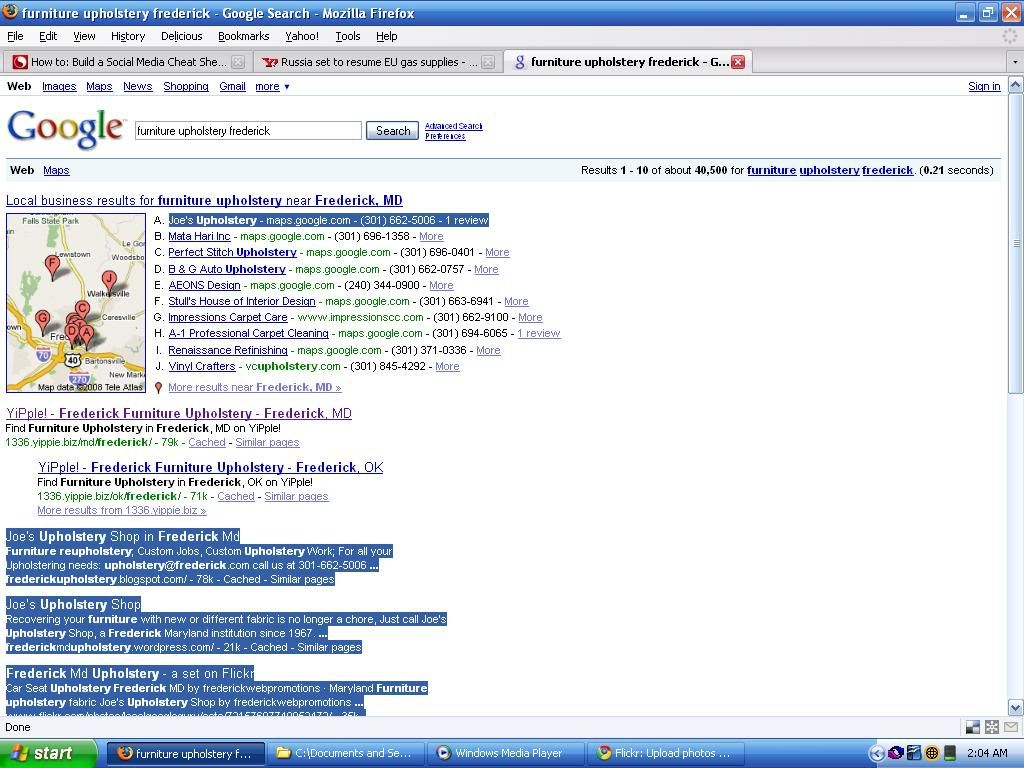Open the Yahoo! menu
Screen dimensions: 1024x768
[x=302, y=36]
